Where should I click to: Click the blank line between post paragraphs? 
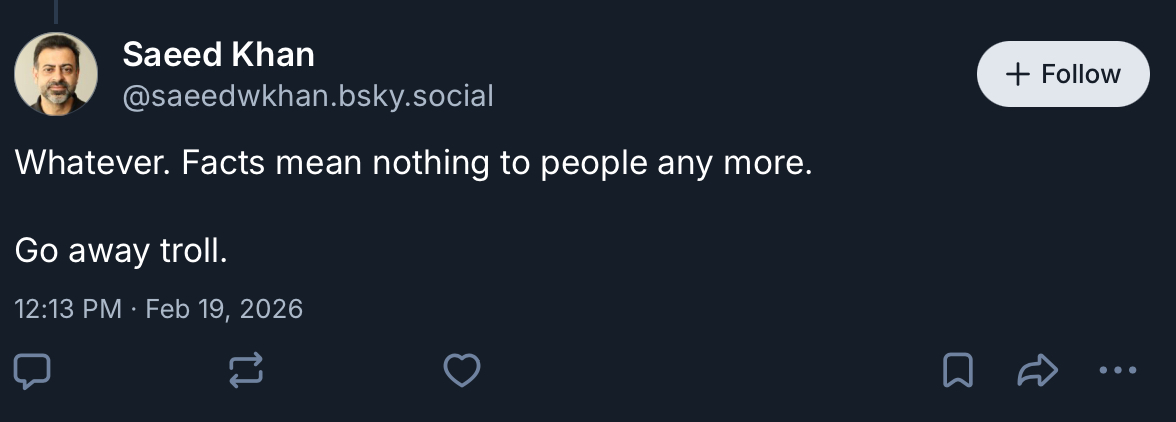point(300,207)
